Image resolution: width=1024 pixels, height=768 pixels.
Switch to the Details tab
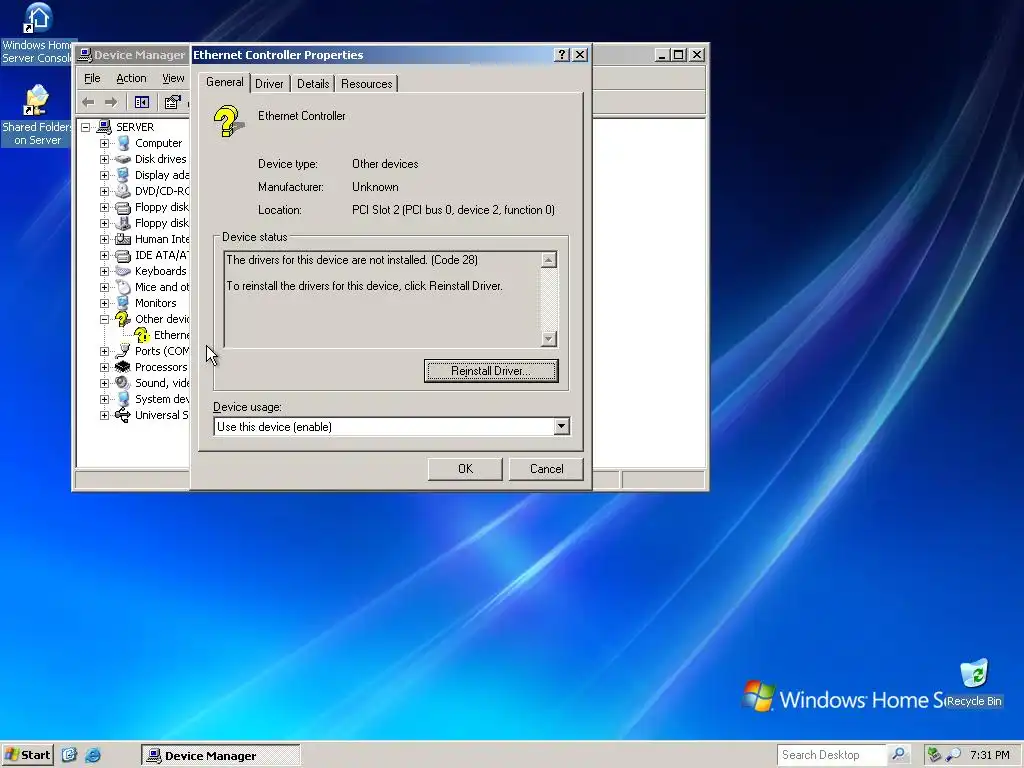click(x=313, y=84)
